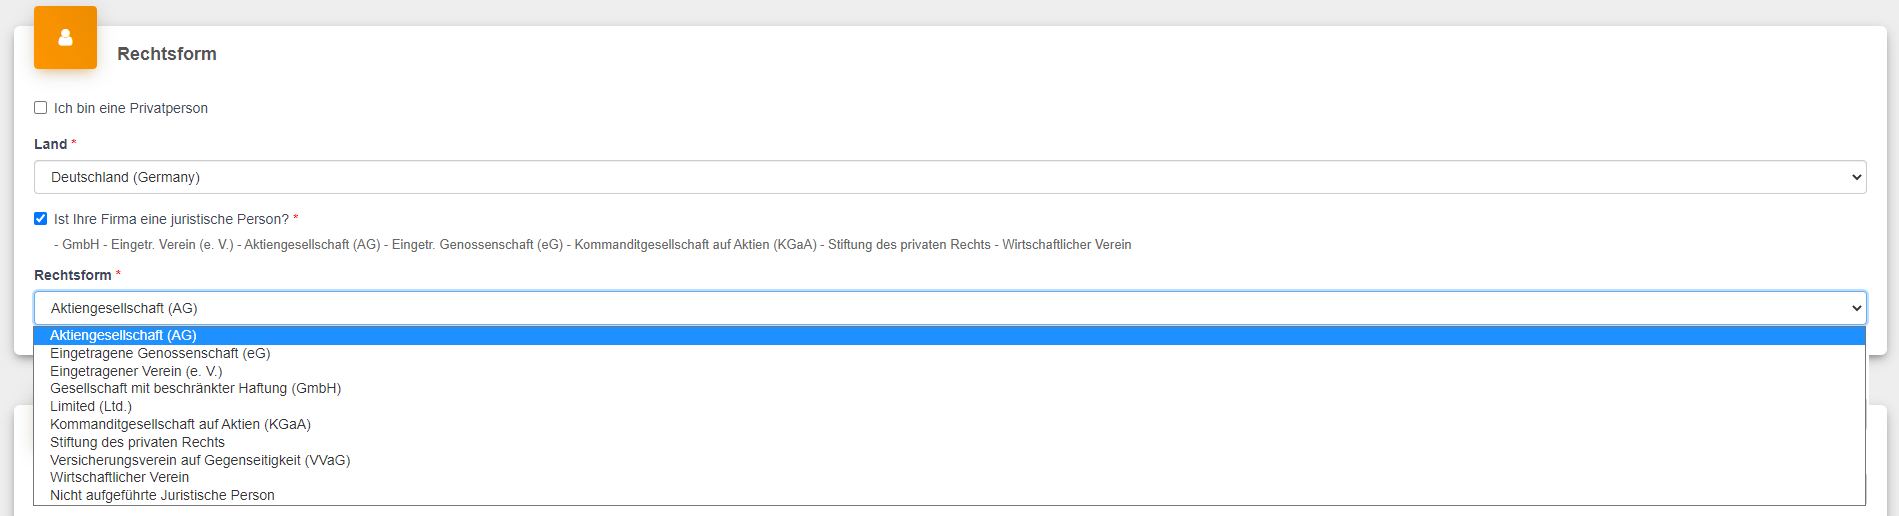The height and width of the screenshot is (516, 1899).
Task: Click the Rechtsform section heading
Action: [x=167, y=54]
